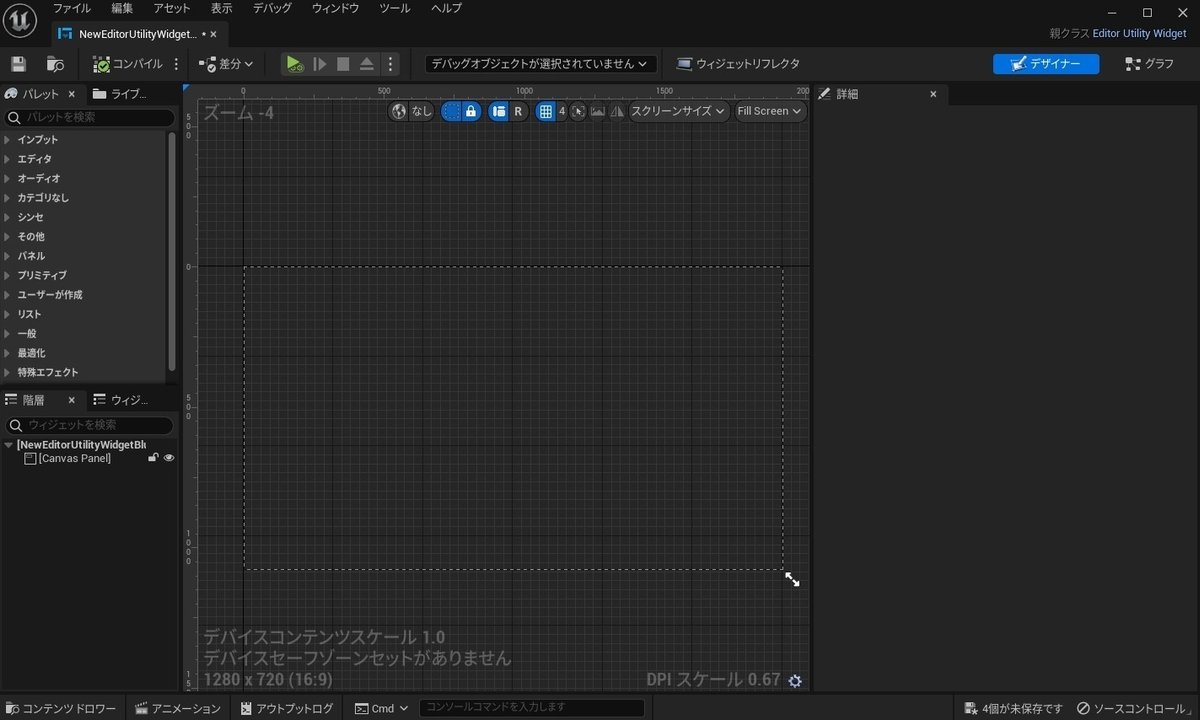Image resolution: width=1200 pixels, height=720 pixels.
Task: Browse to this asset in Content Browser
Action: [x=55, y=63]
